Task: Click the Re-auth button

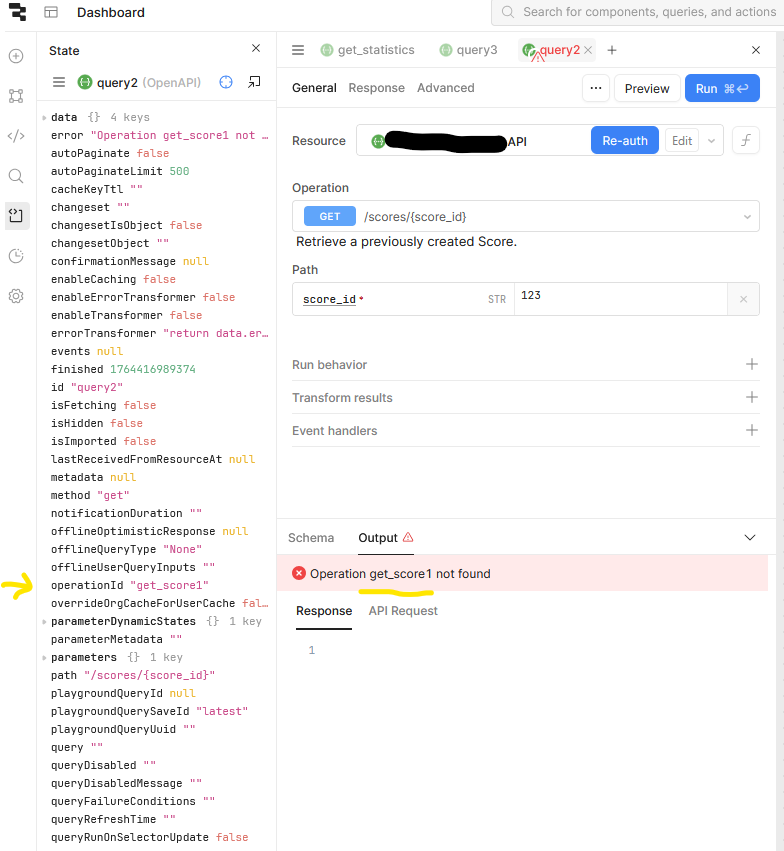Action: (x=624, y=141)
